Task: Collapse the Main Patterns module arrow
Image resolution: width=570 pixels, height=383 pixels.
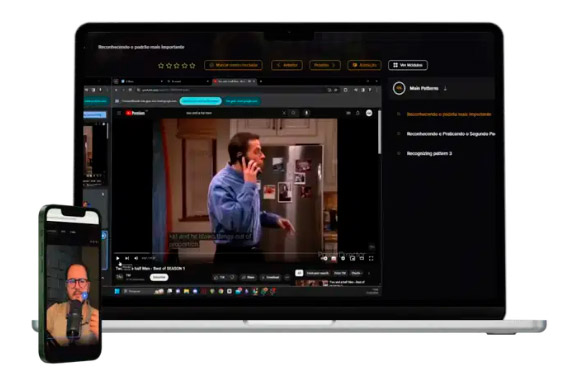Action: tap(445, 88)
